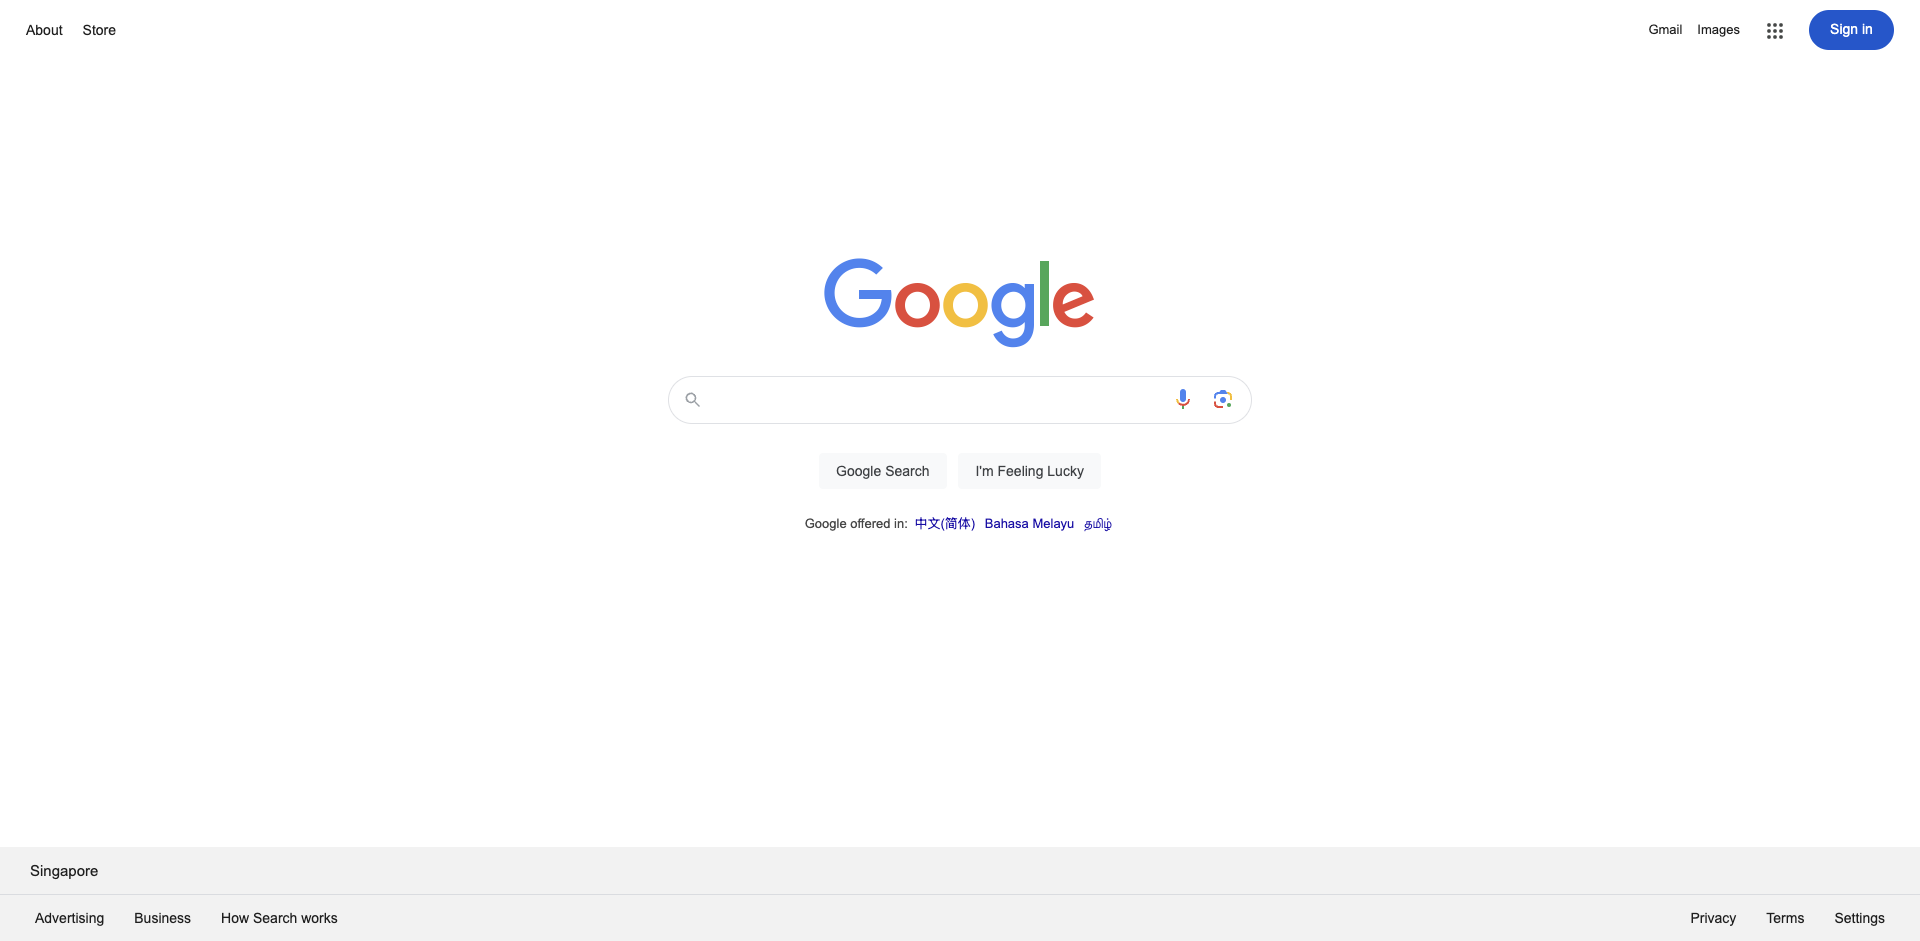1920x941 pixels.
Task: Open search by image camera icon
Action: pos(1222,399)
